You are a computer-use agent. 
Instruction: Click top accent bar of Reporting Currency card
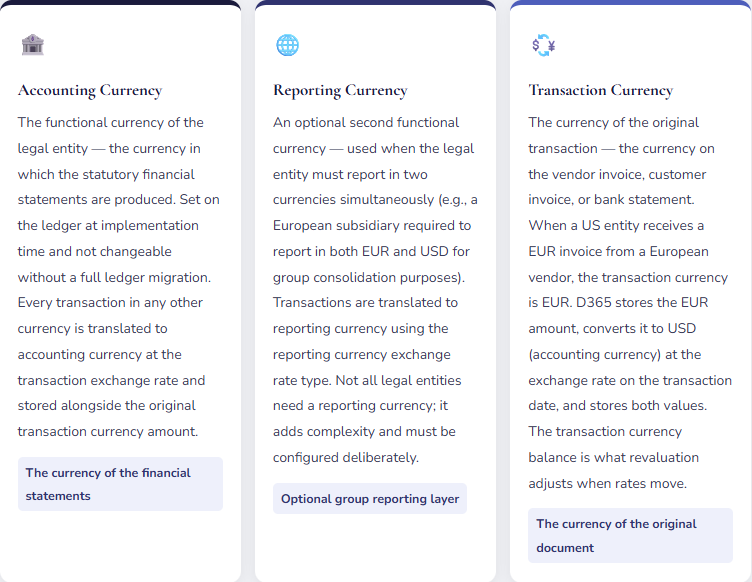[x=375, y=3]
